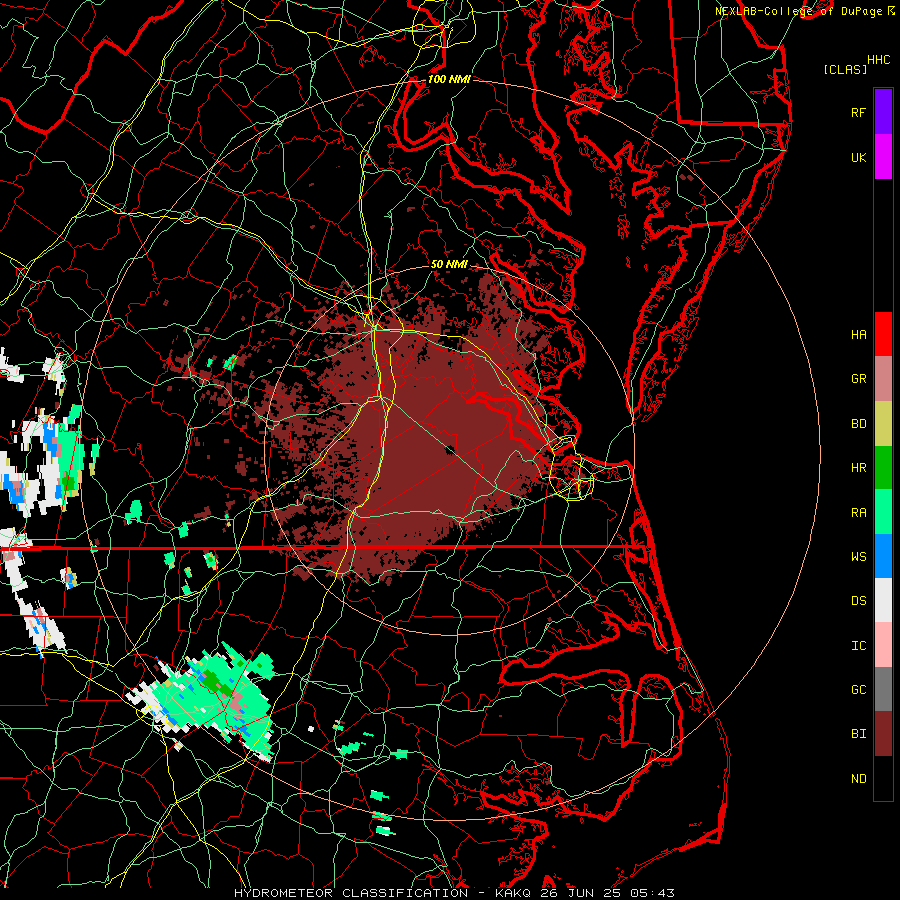Click the HA legend label
This screenshot has height=900, width=900.
(858, 334)
